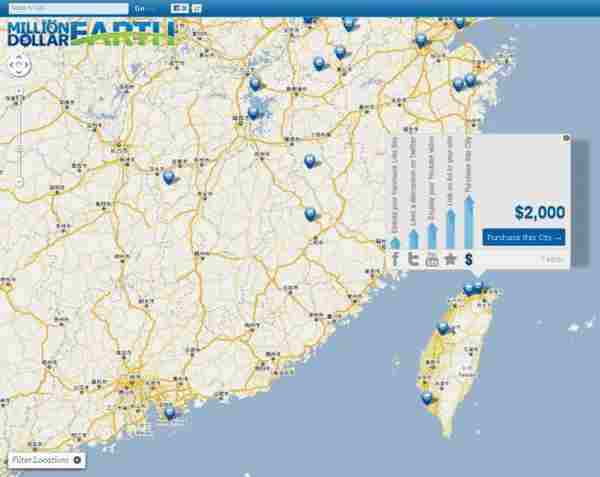Select the map pin on the large blue lake
The height and width of the screenshot is (477, 600).
(253, 114)
